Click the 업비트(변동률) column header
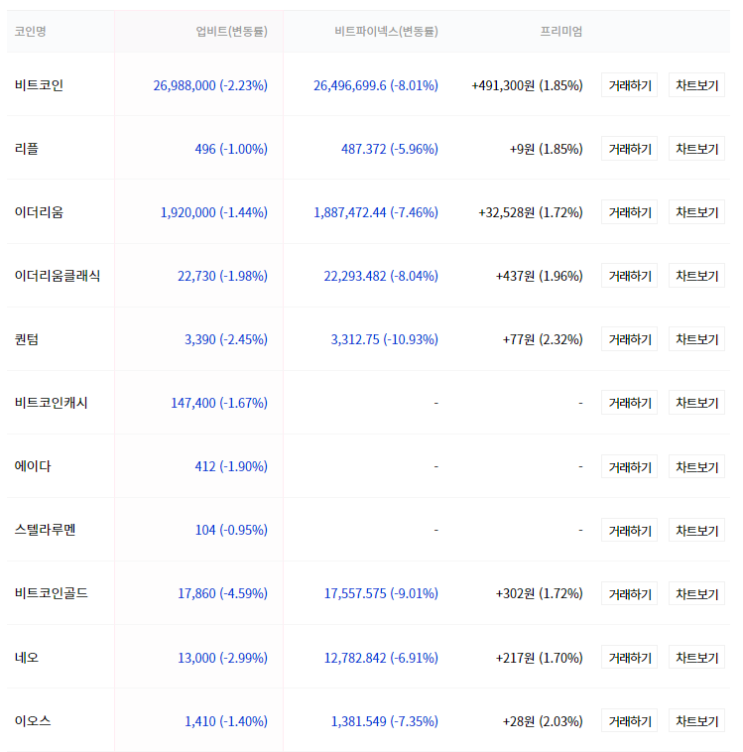Image resolution: width=743 pixels, height=752 pixels. tap(232, 31)
